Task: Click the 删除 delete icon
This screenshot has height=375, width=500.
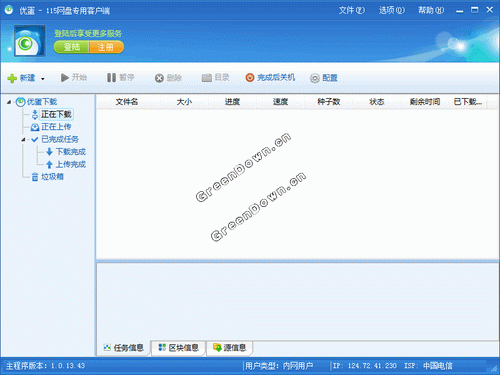Action: [159, 78]
